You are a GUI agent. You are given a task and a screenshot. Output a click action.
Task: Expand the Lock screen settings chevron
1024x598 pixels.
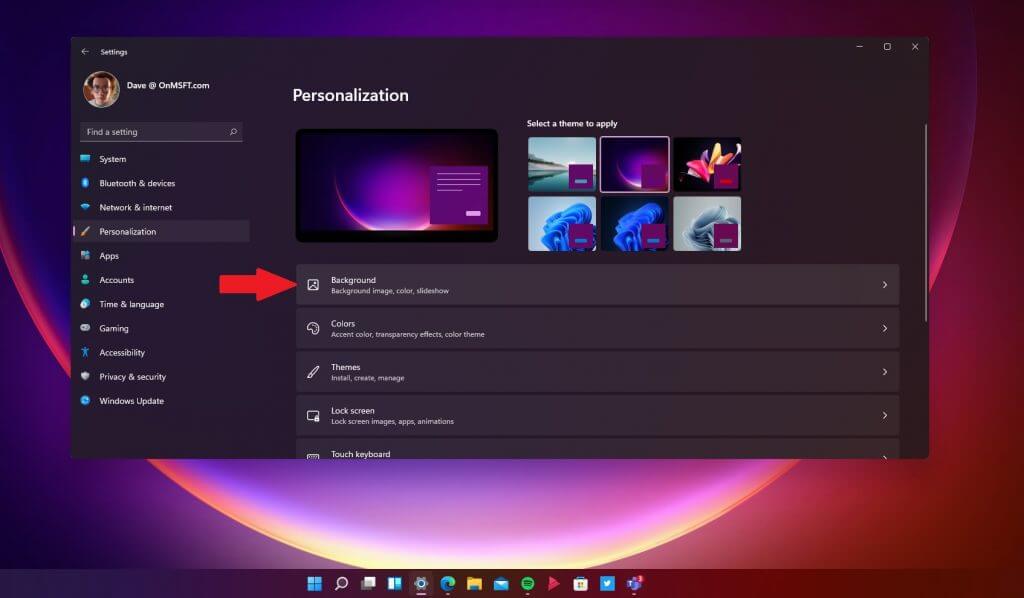coord(885,415)
